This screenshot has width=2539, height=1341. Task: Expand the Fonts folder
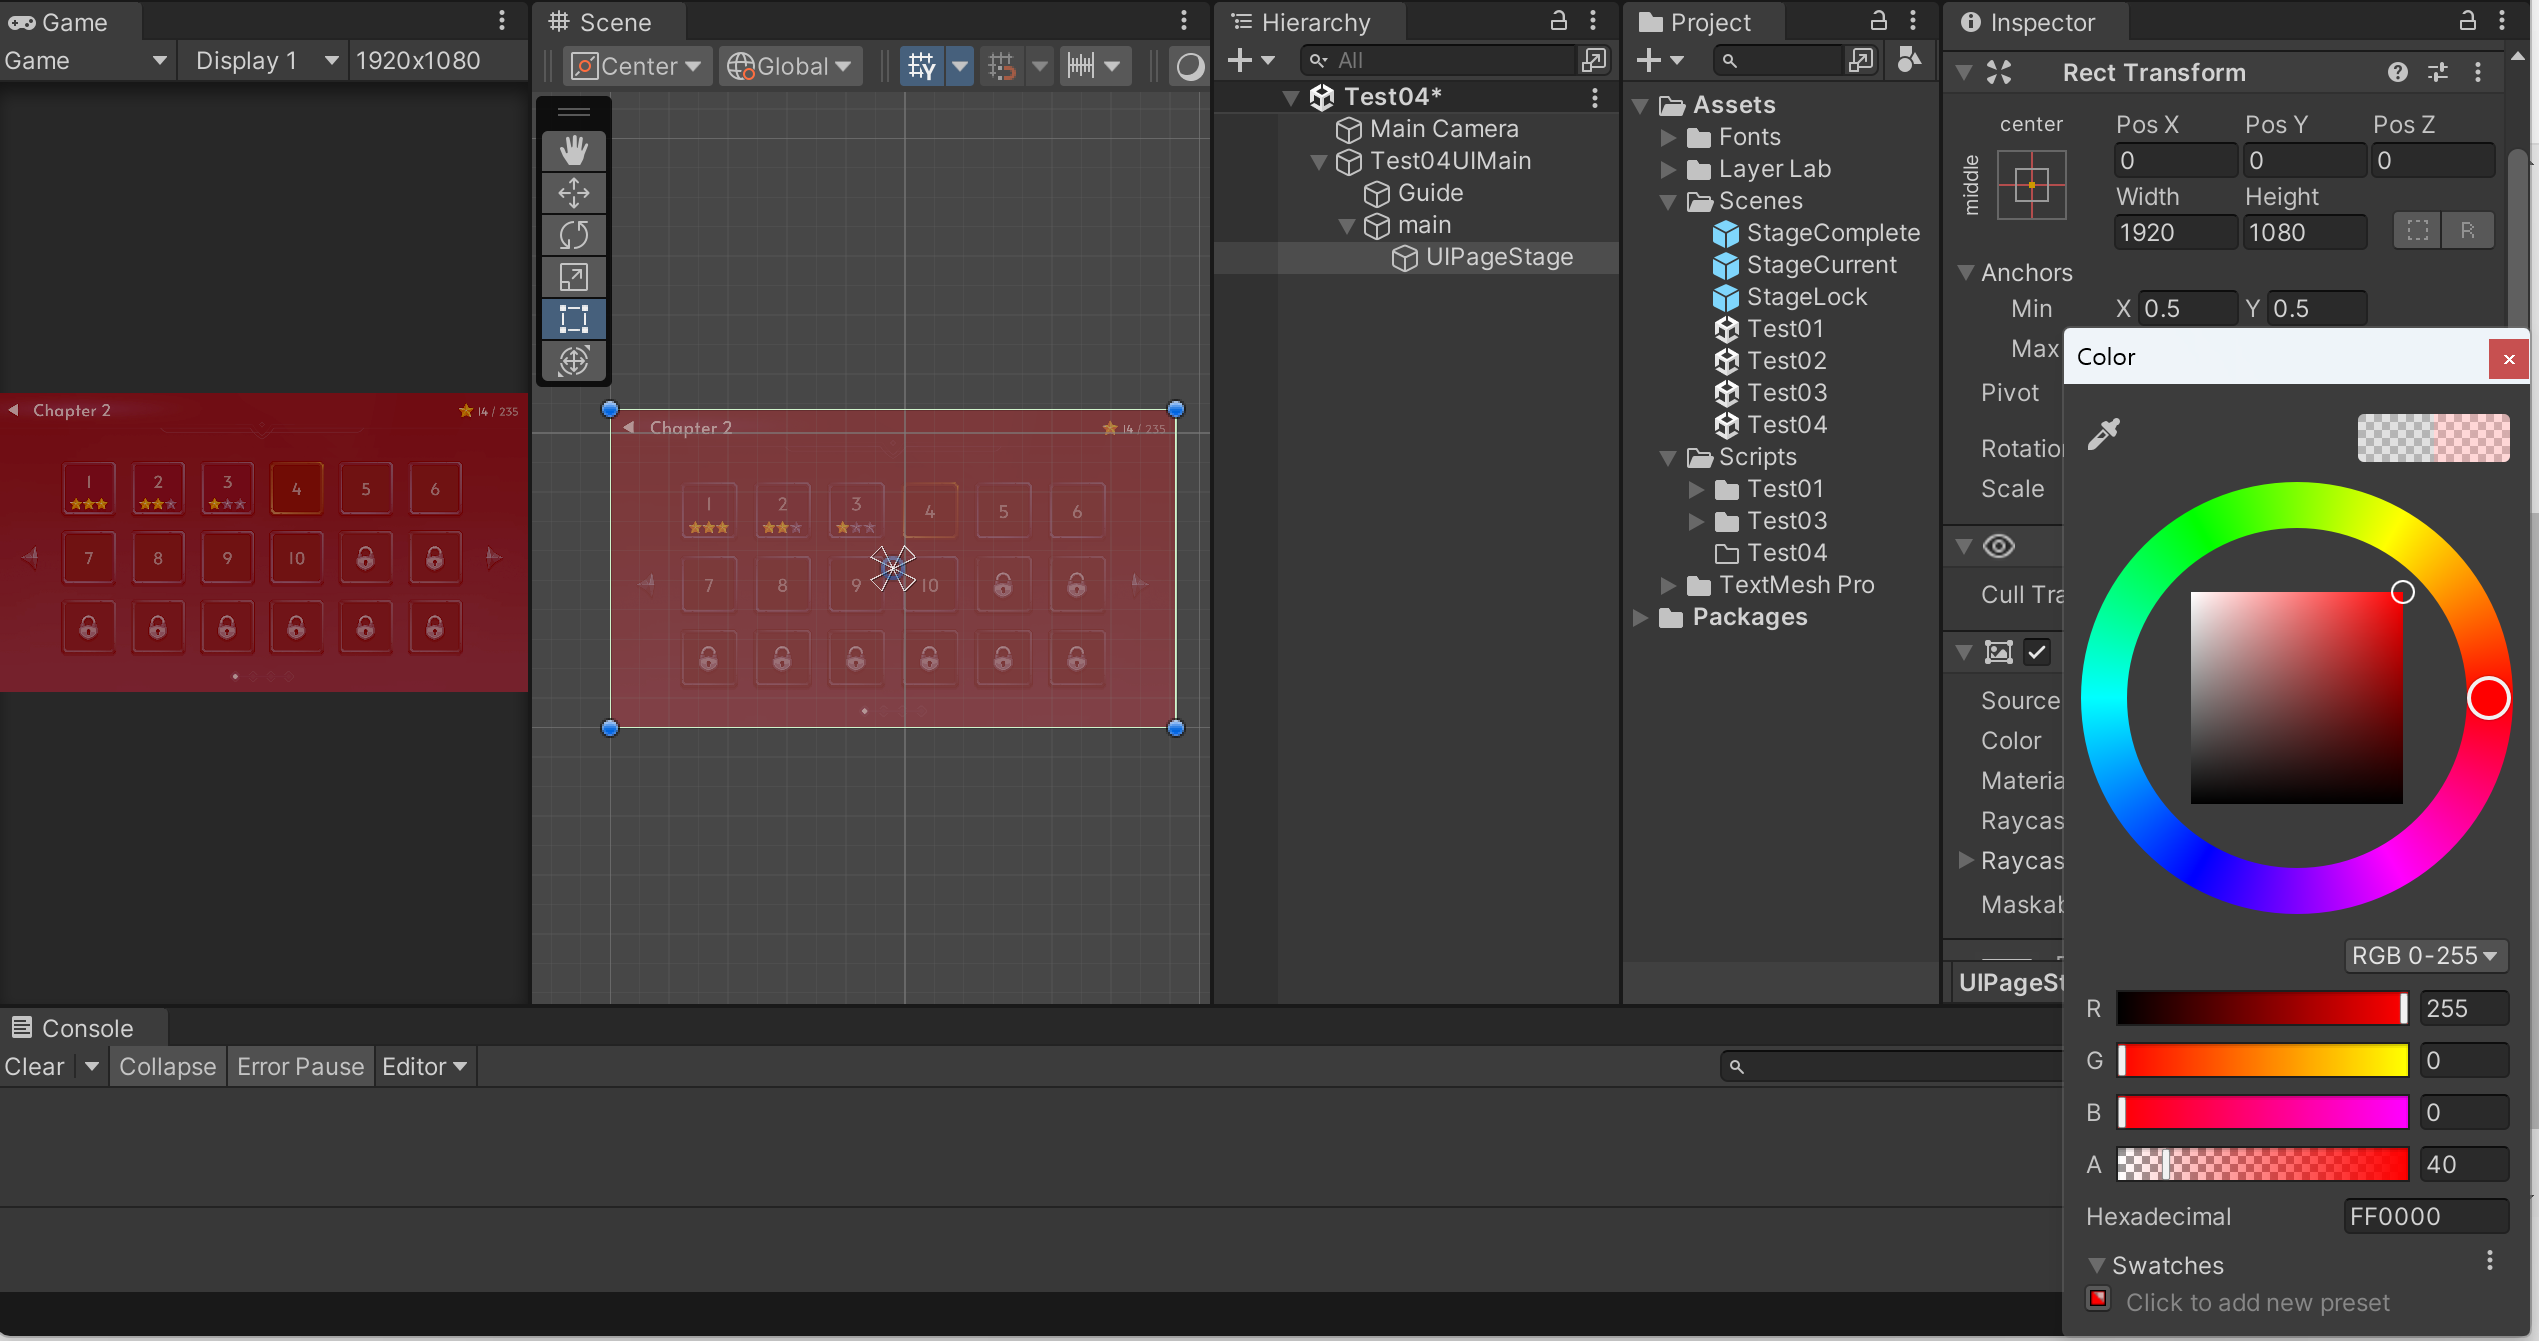(1668, 137)
